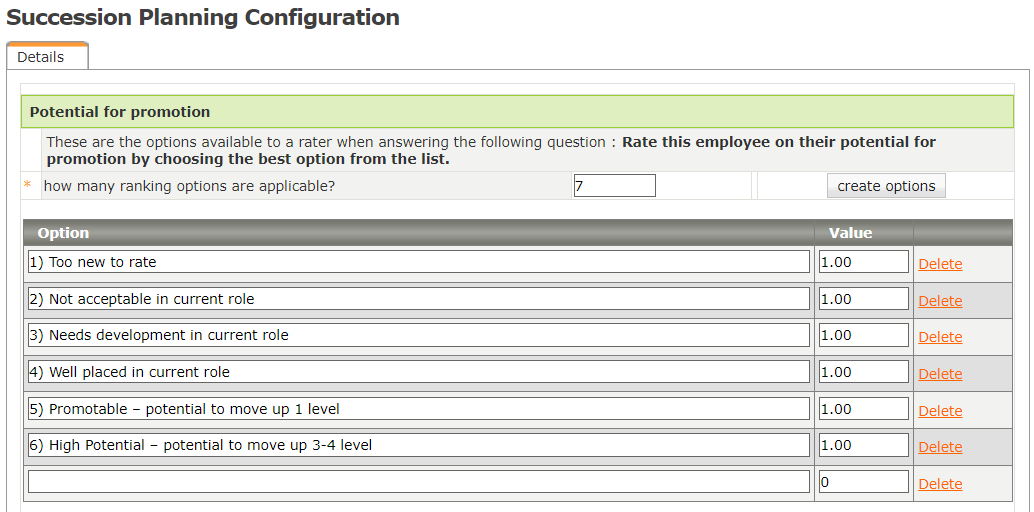Open the Details tab
Image resolution: width=1034 pixels, height=512 pixels.
click(41, 57)
